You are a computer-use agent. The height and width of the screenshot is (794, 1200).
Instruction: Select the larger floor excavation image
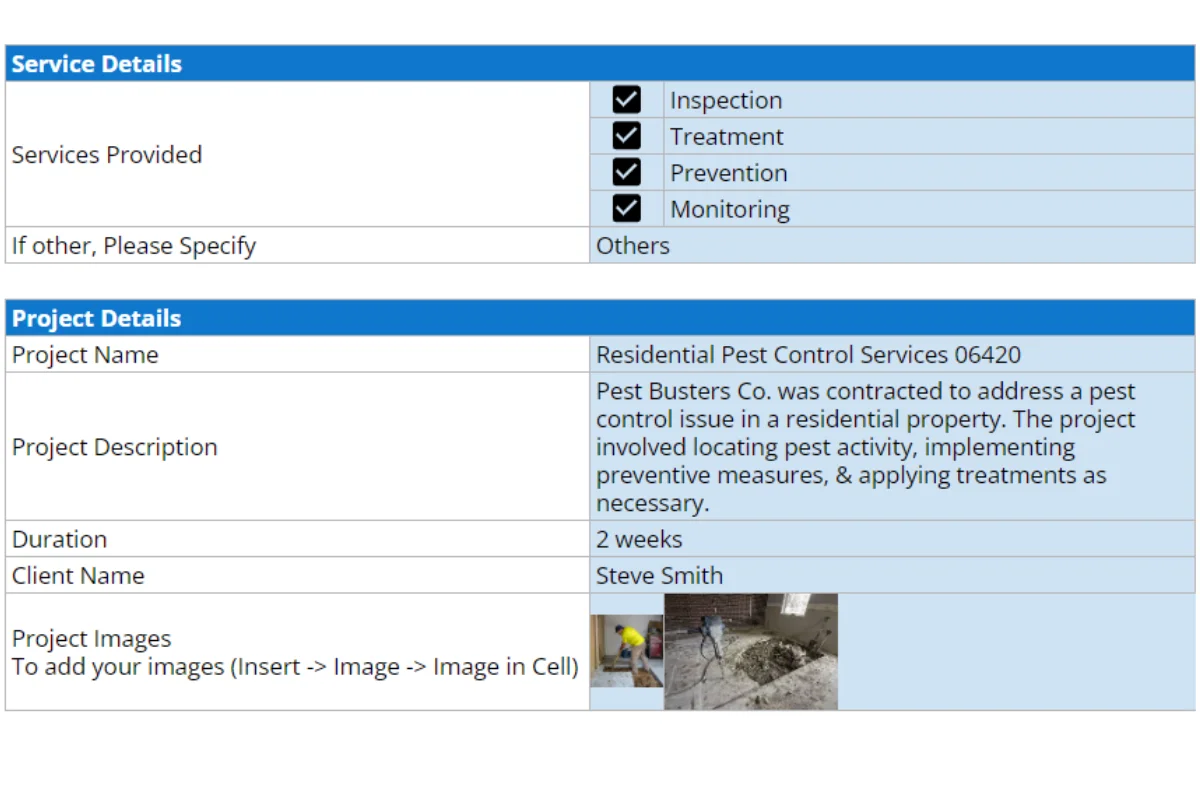(x=751, y=651)
